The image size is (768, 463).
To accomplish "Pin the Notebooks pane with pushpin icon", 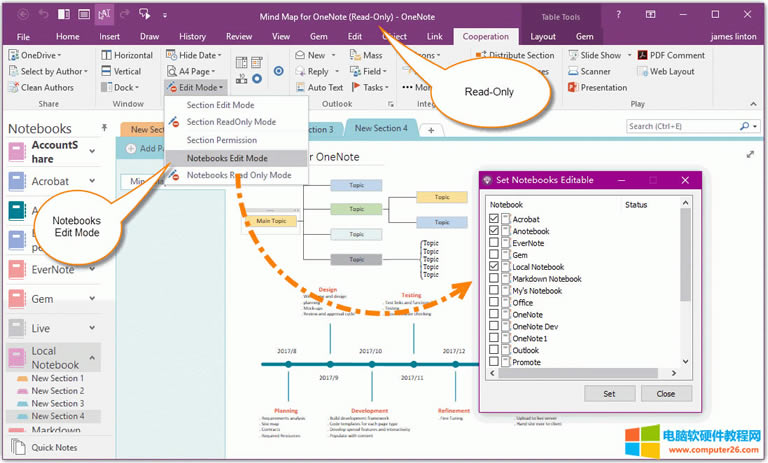I will pos(104,128).
